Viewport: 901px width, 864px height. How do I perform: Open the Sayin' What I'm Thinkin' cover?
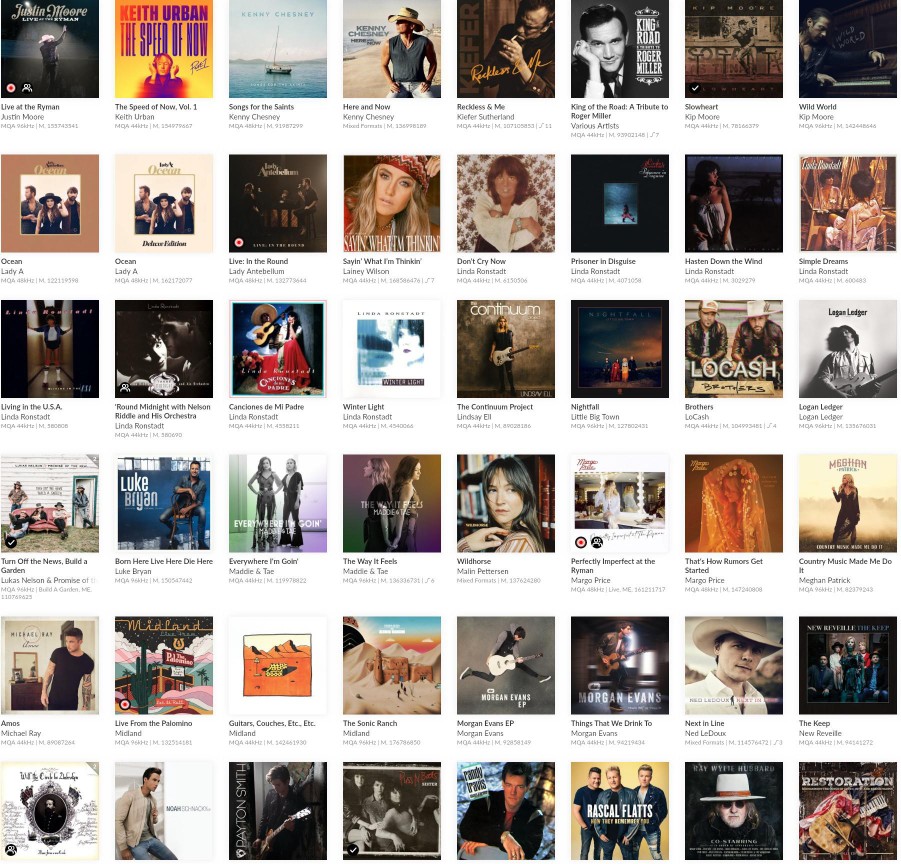[392, 203]
